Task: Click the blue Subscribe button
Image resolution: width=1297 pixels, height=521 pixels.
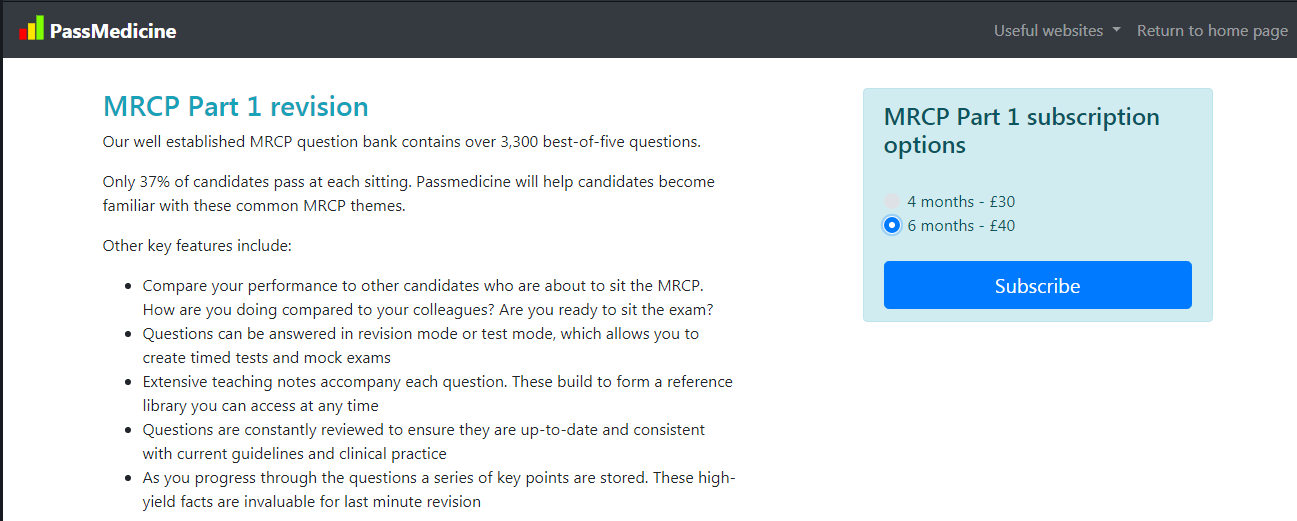Action: (1038, 285)
